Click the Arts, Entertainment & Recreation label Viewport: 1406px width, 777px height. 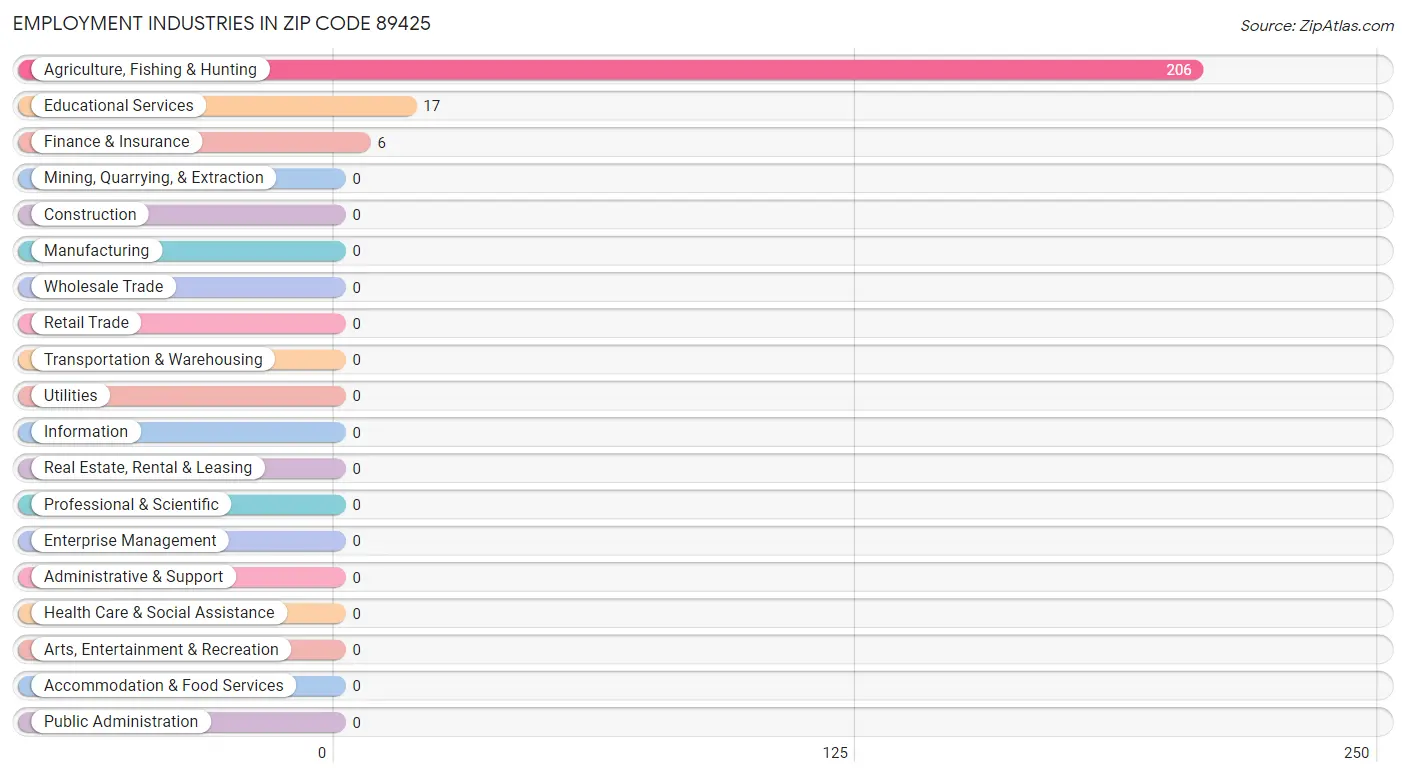(x=161, y=649)
